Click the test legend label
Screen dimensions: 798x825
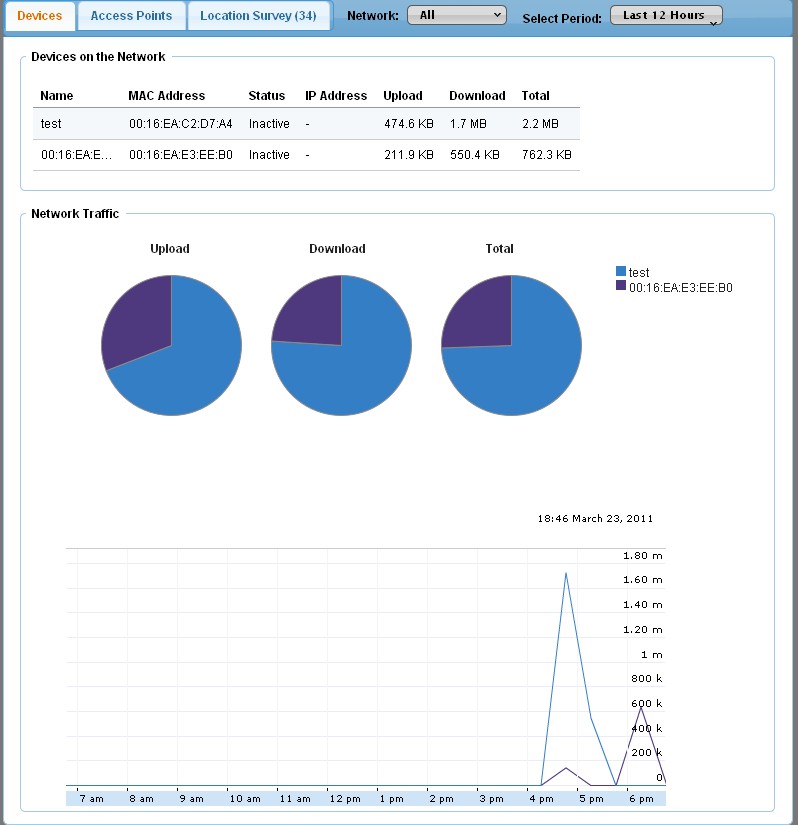639,273
